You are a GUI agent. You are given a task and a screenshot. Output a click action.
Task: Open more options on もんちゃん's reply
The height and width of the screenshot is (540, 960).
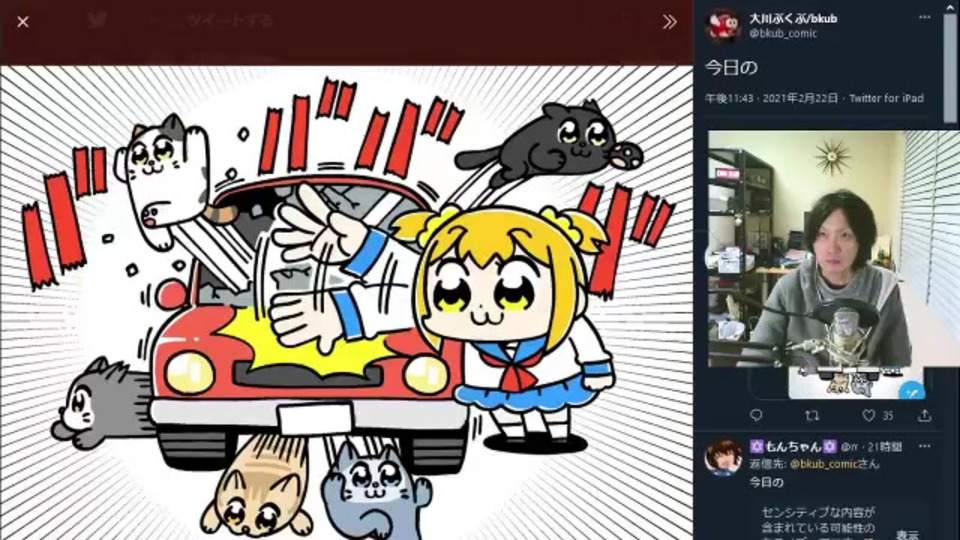[x=924, y=446]
